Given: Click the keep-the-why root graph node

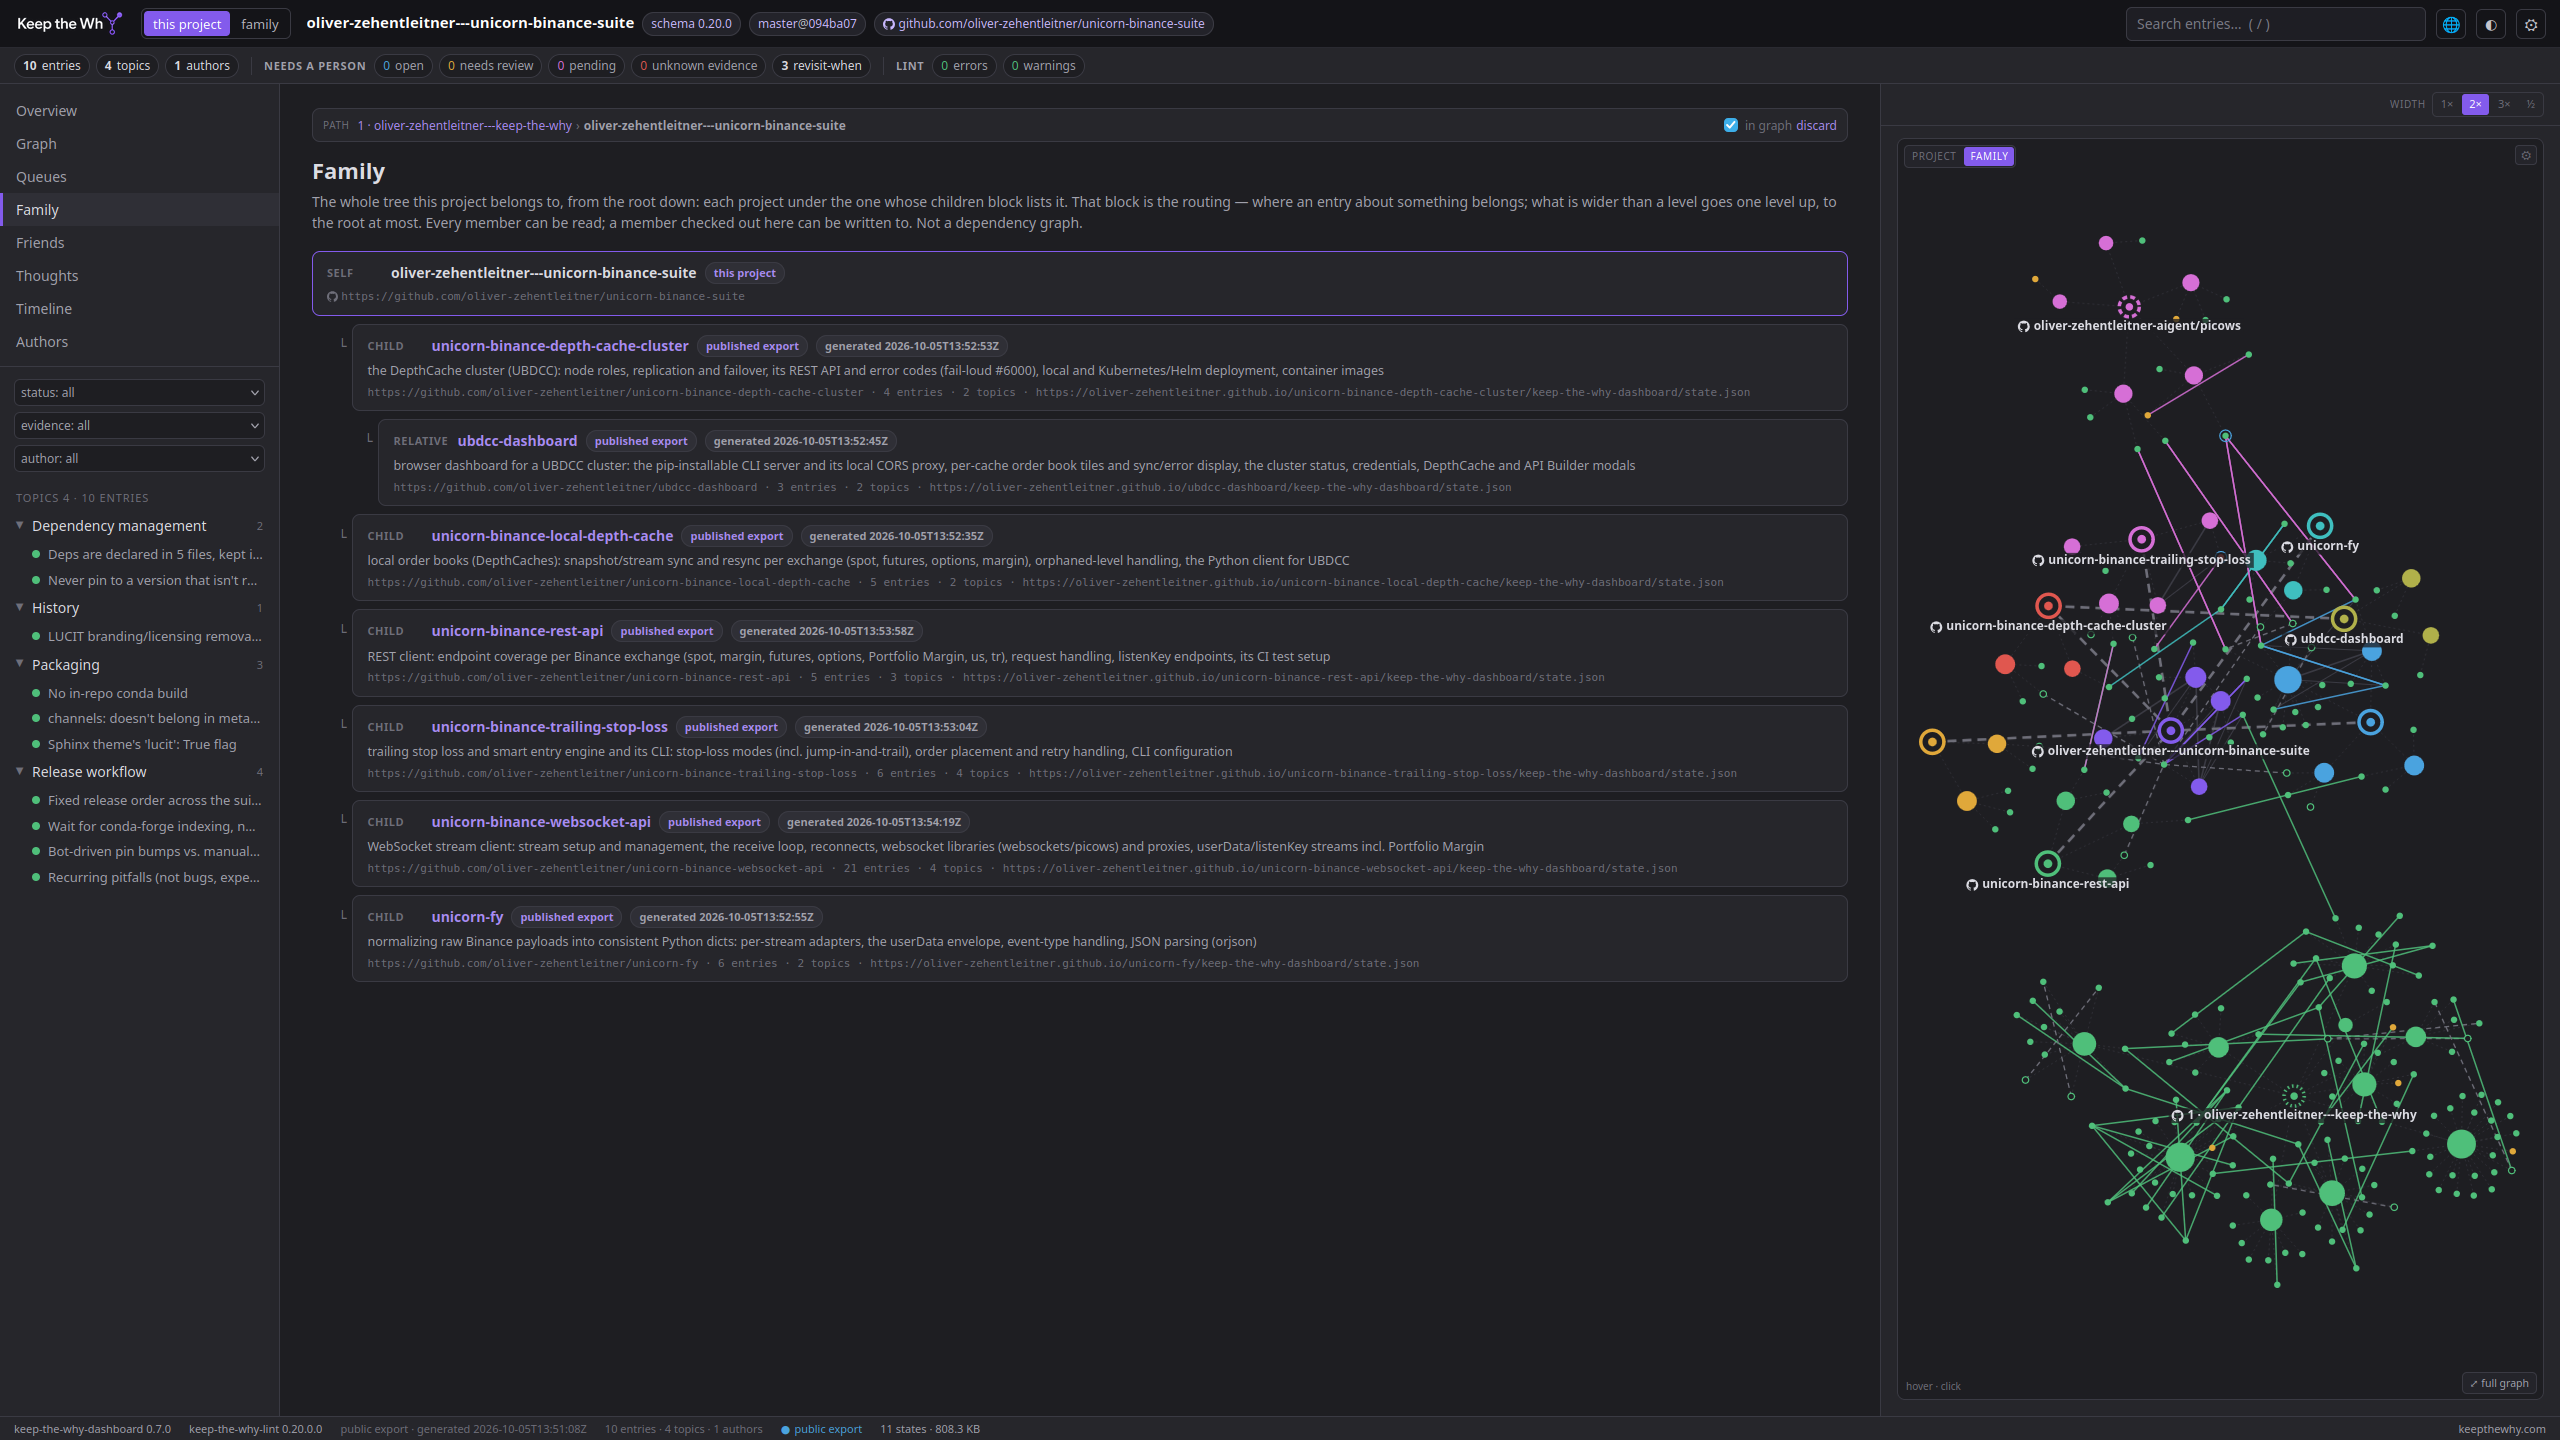Looking at the screenshot, I should click(x=2294, y=1096).
